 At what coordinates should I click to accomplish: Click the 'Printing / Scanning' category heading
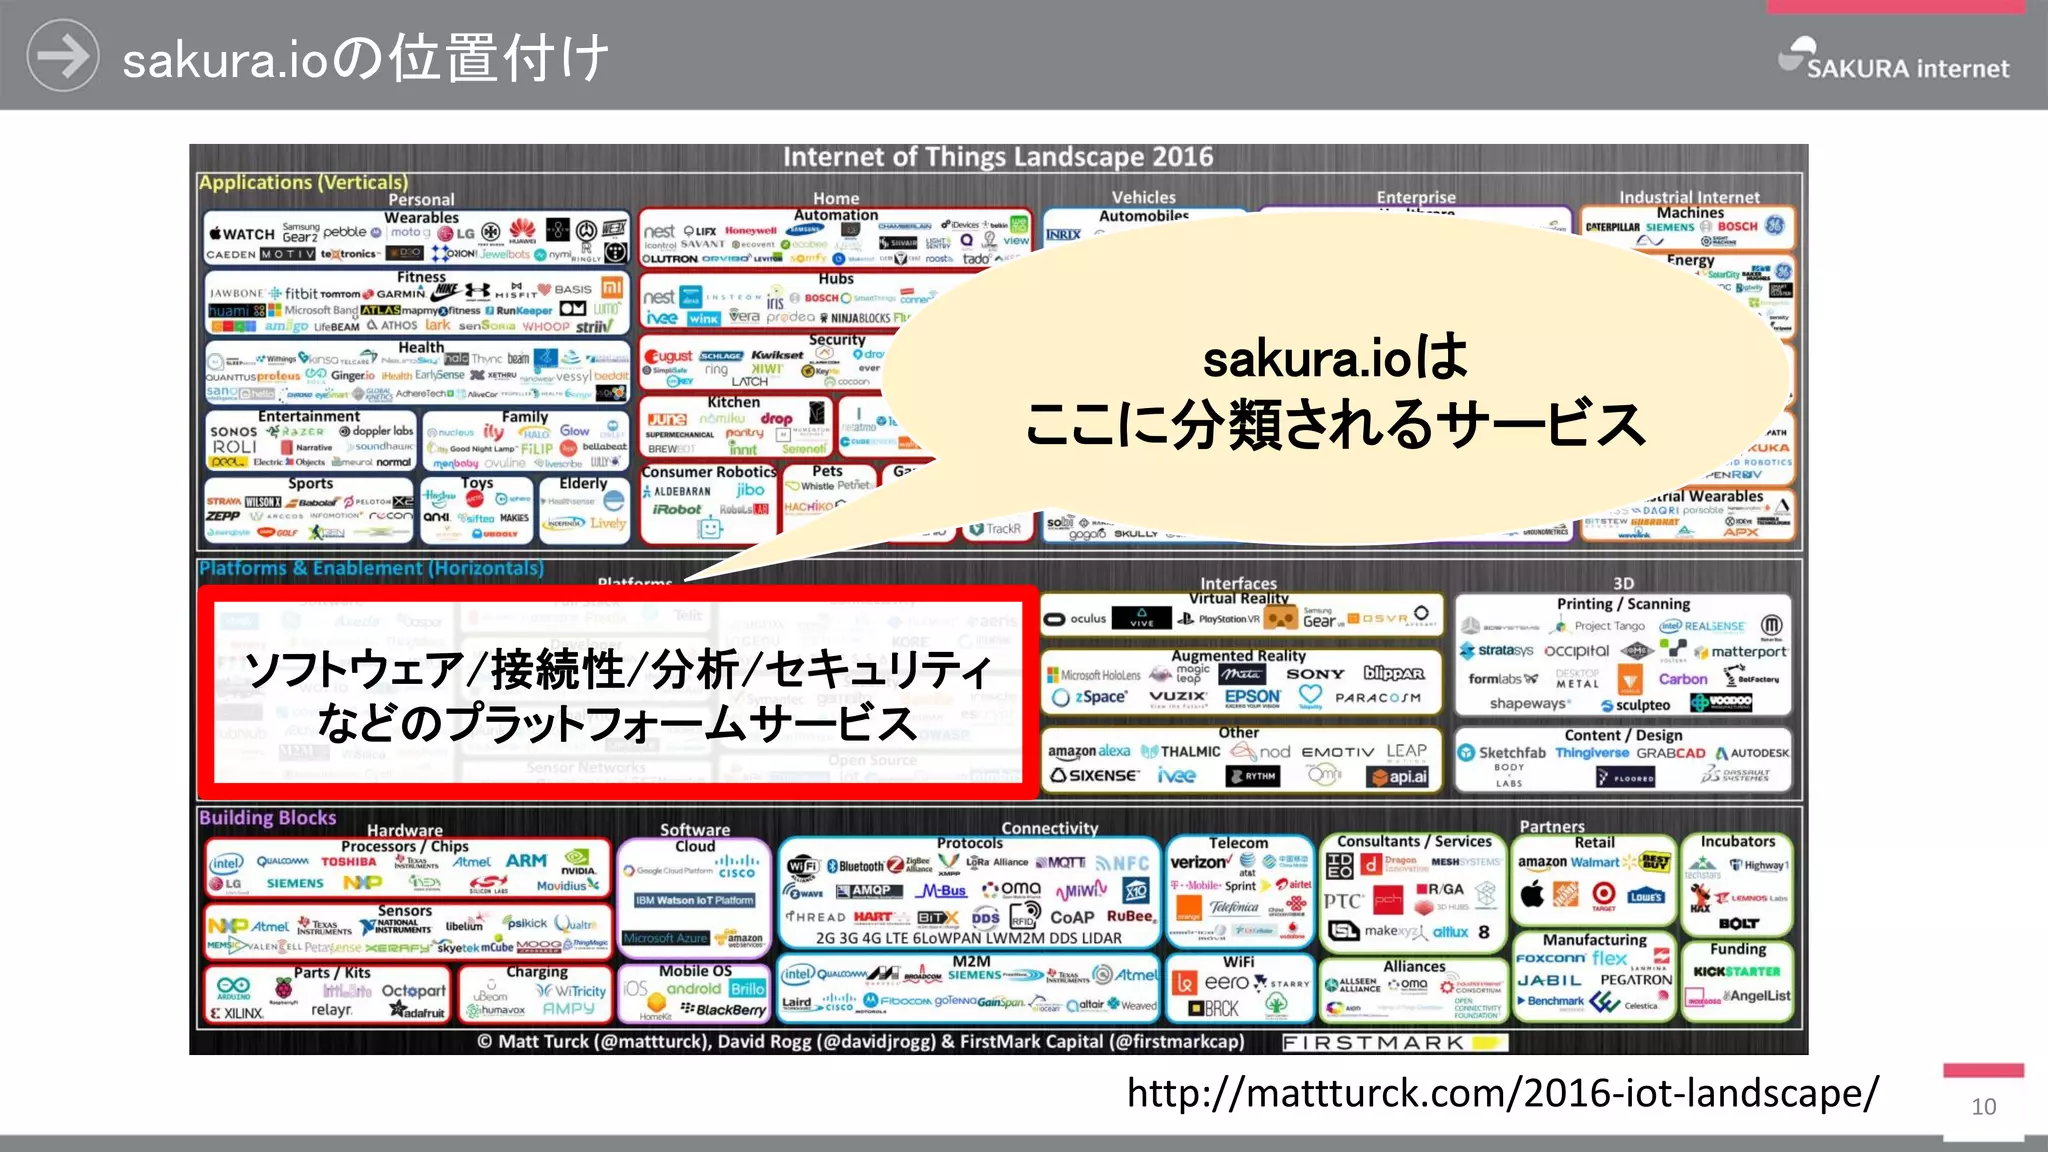[x=1623, y=604]
